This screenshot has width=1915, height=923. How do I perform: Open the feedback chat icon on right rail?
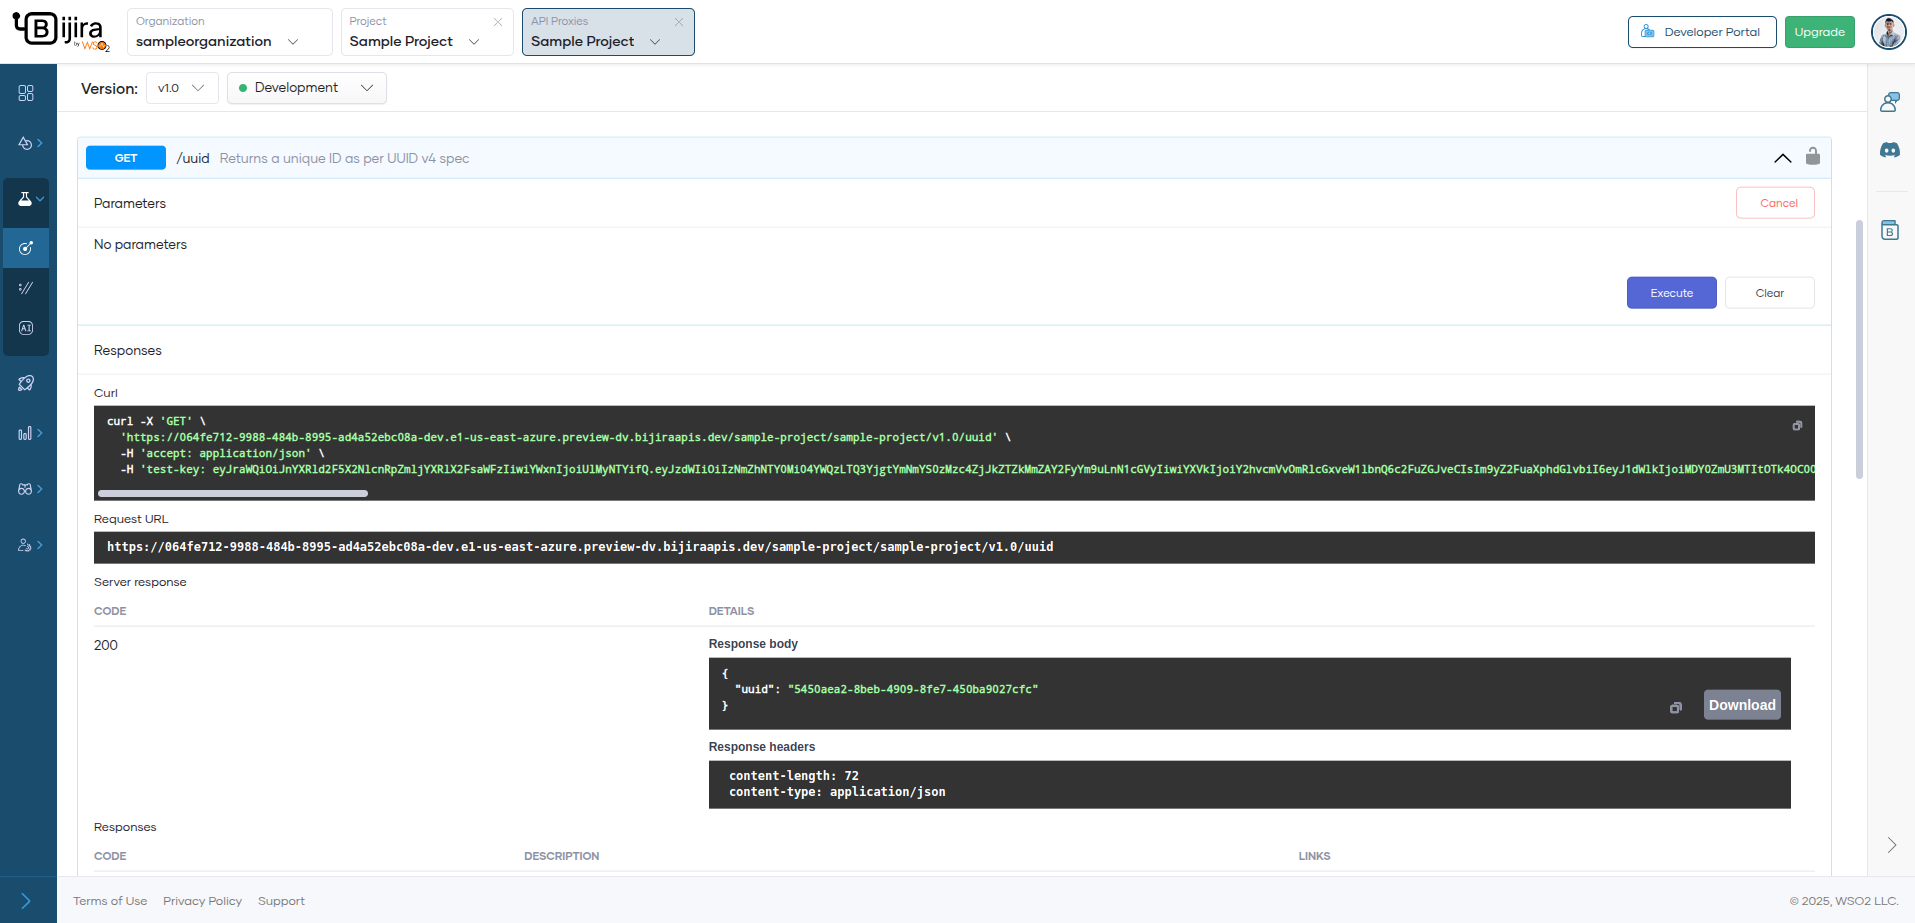tap(1890, 102)
